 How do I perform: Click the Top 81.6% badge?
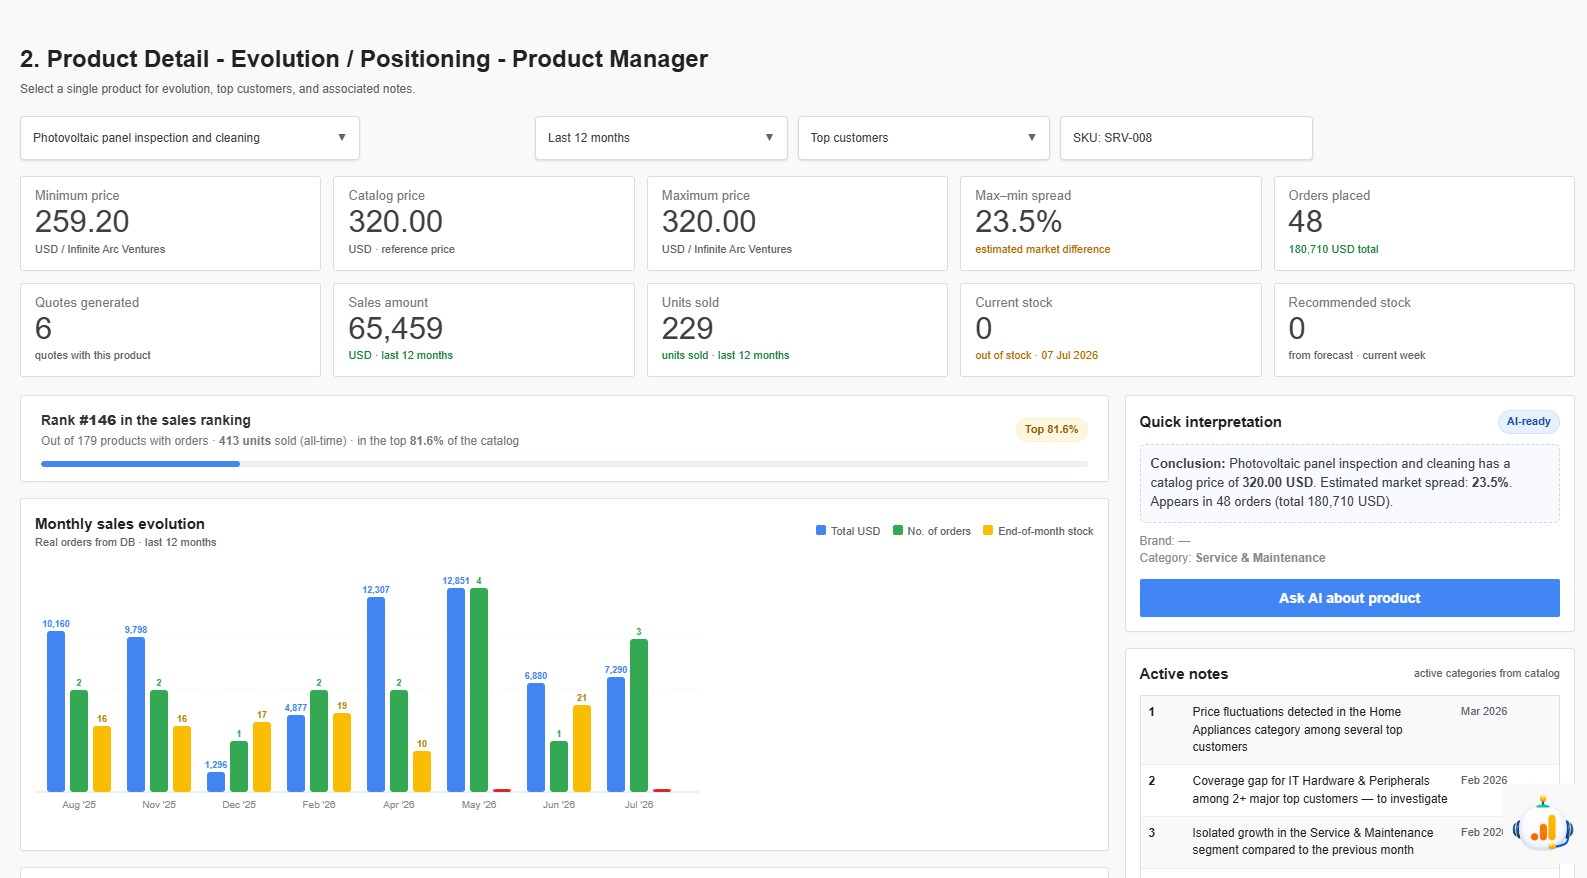click(1051, 429)
